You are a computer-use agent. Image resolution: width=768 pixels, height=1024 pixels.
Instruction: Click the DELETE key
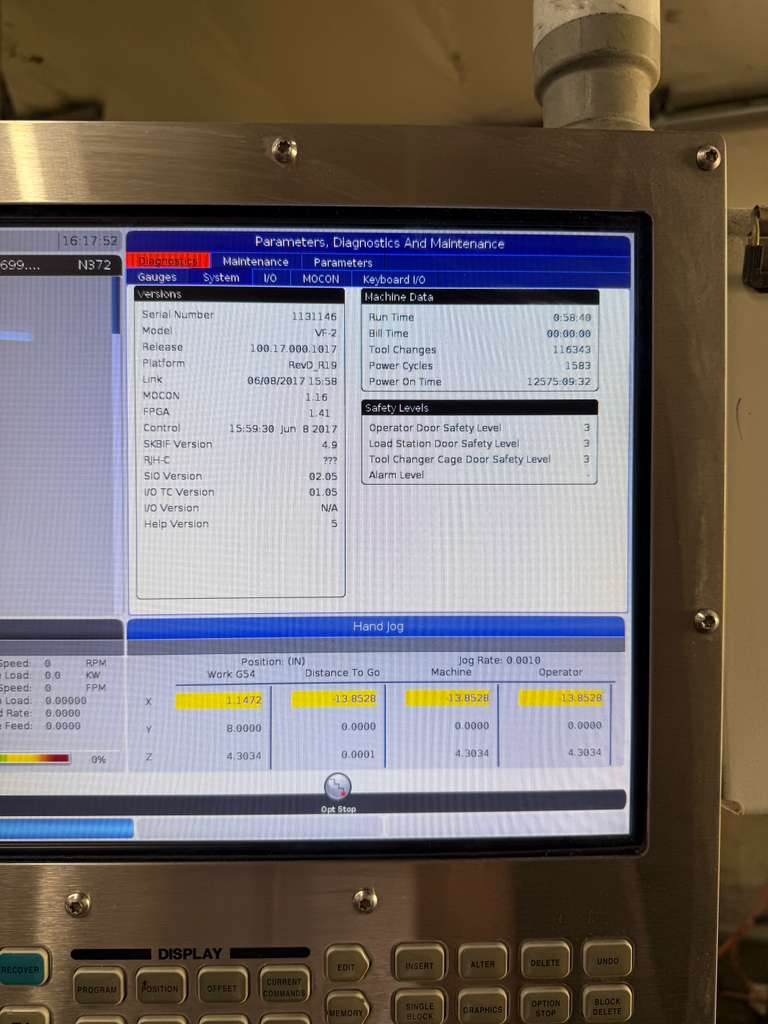pyautogui.click(x=545, y=961)
